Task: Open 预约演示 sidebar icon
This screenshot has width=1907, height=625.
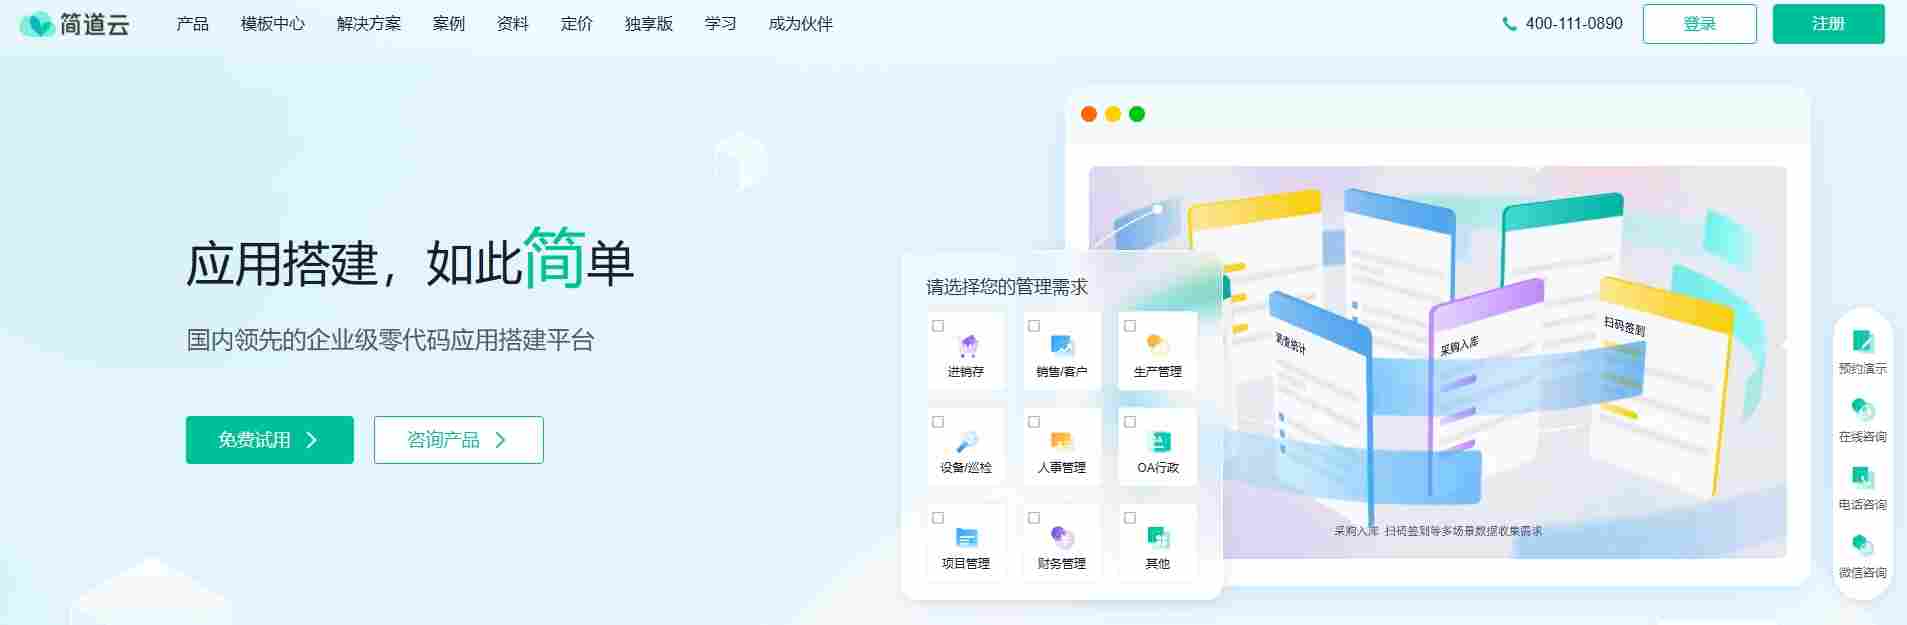Action: click(x=1862, y=341)
